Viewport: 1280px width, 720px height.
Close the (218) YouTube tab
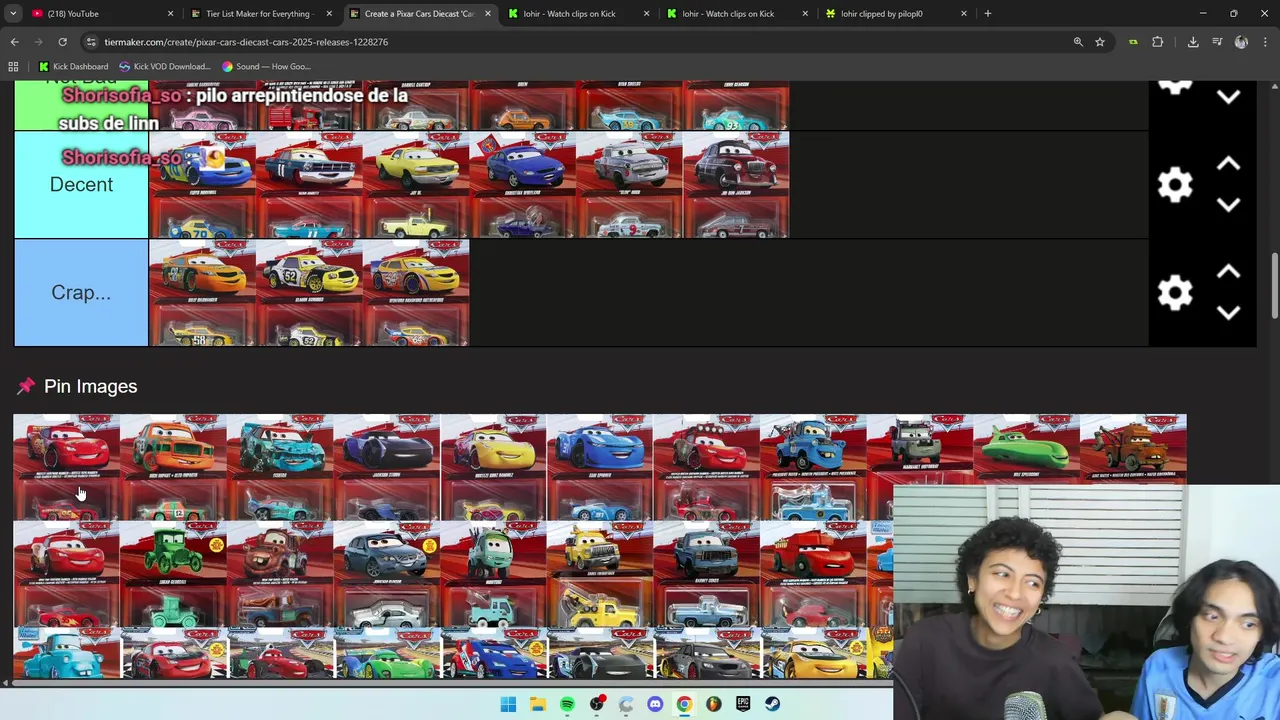pyautogui.click(x=170, y=14)
